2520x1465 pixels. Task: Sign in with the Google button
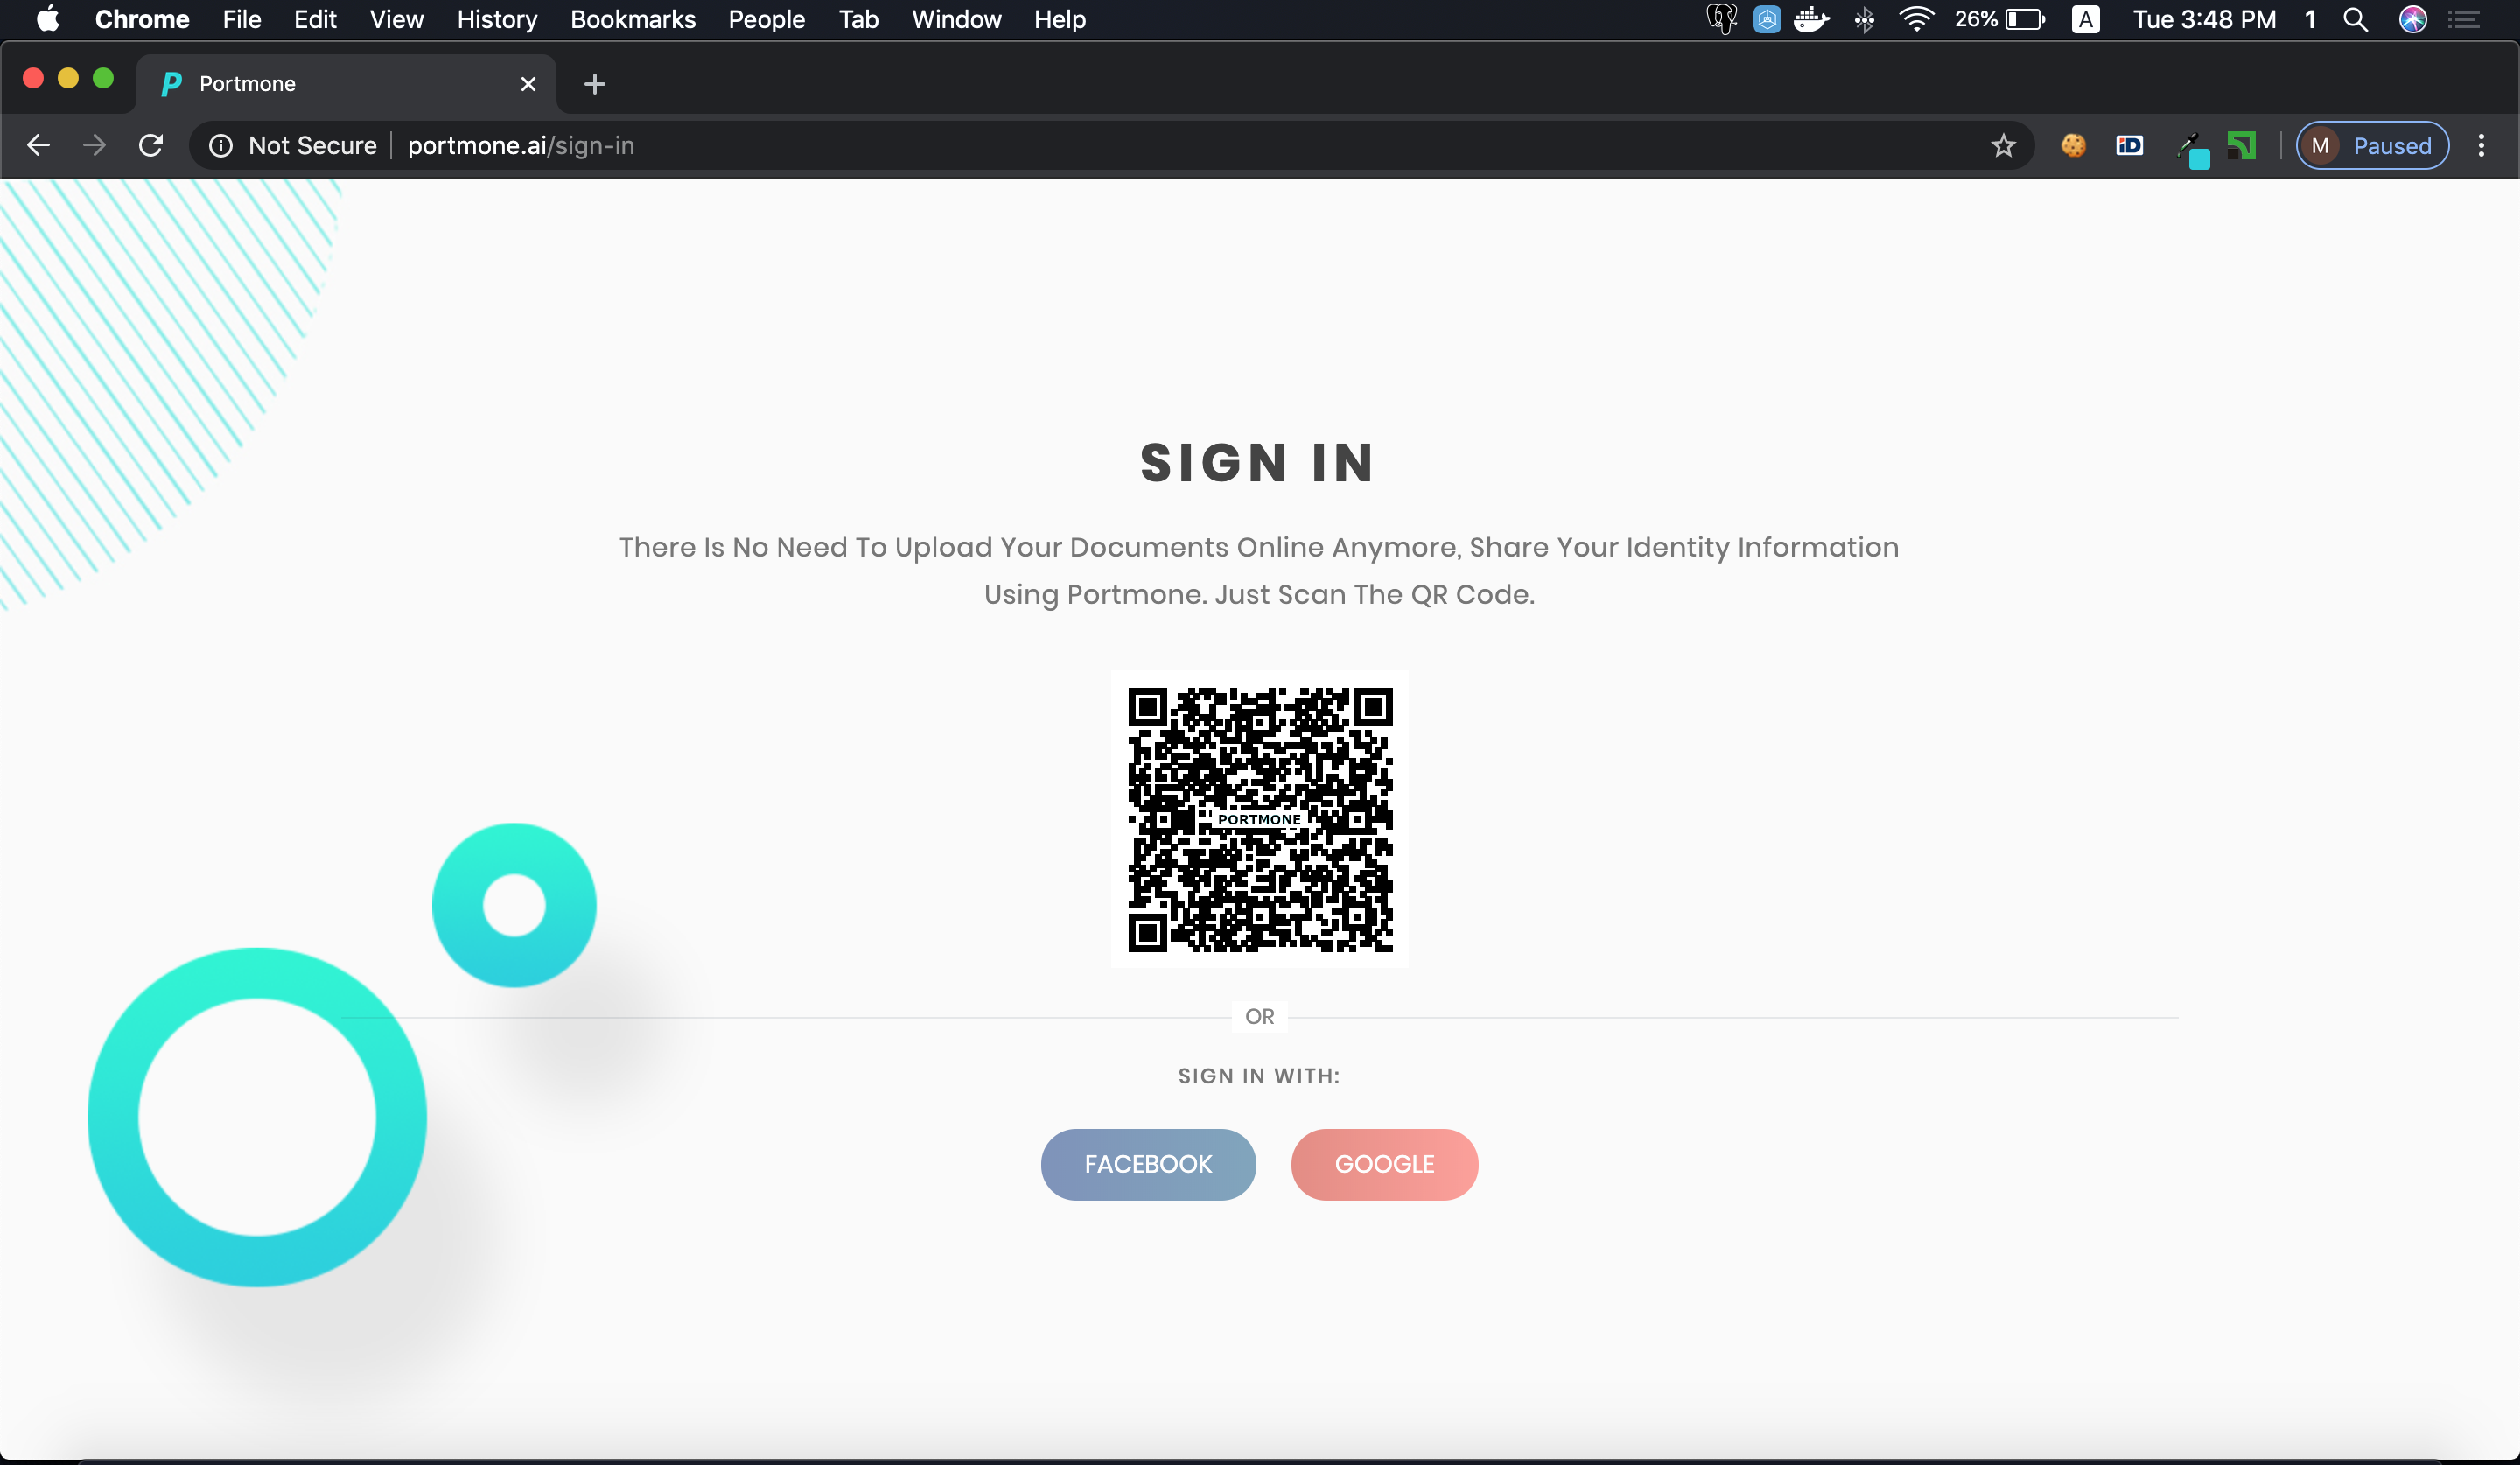pos(1385,1164)
